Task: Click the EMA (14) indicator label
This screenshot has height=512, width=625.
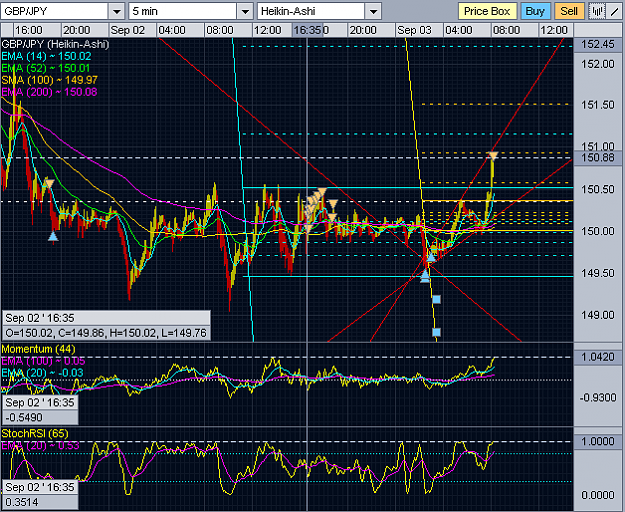Action: pos(46,56)
